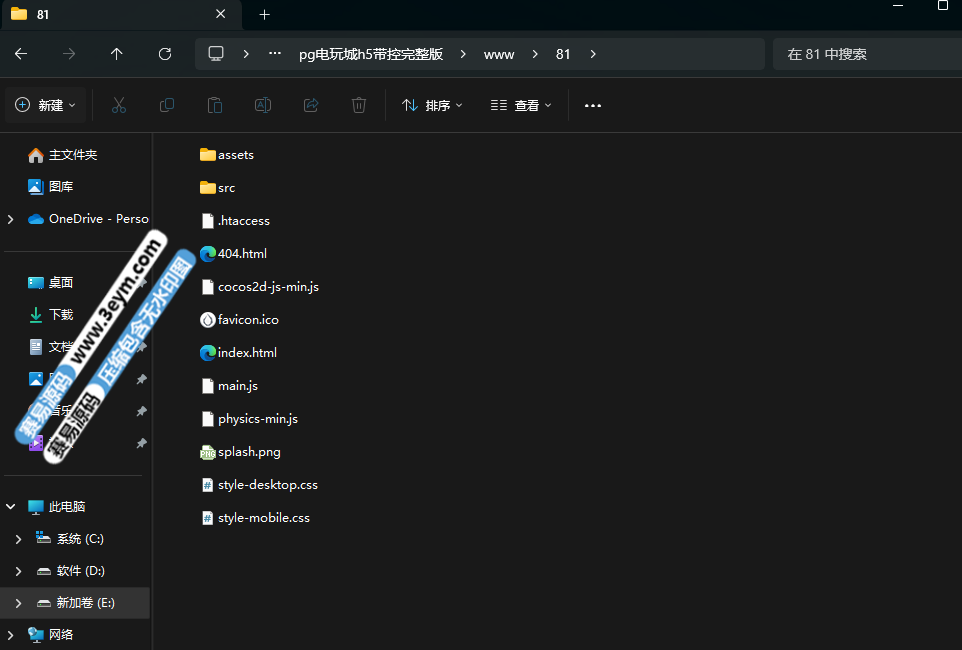The width and height of the screenshot is (962, 650).
Task: Open the three-dot more options menu
Action: pos(593,105)
